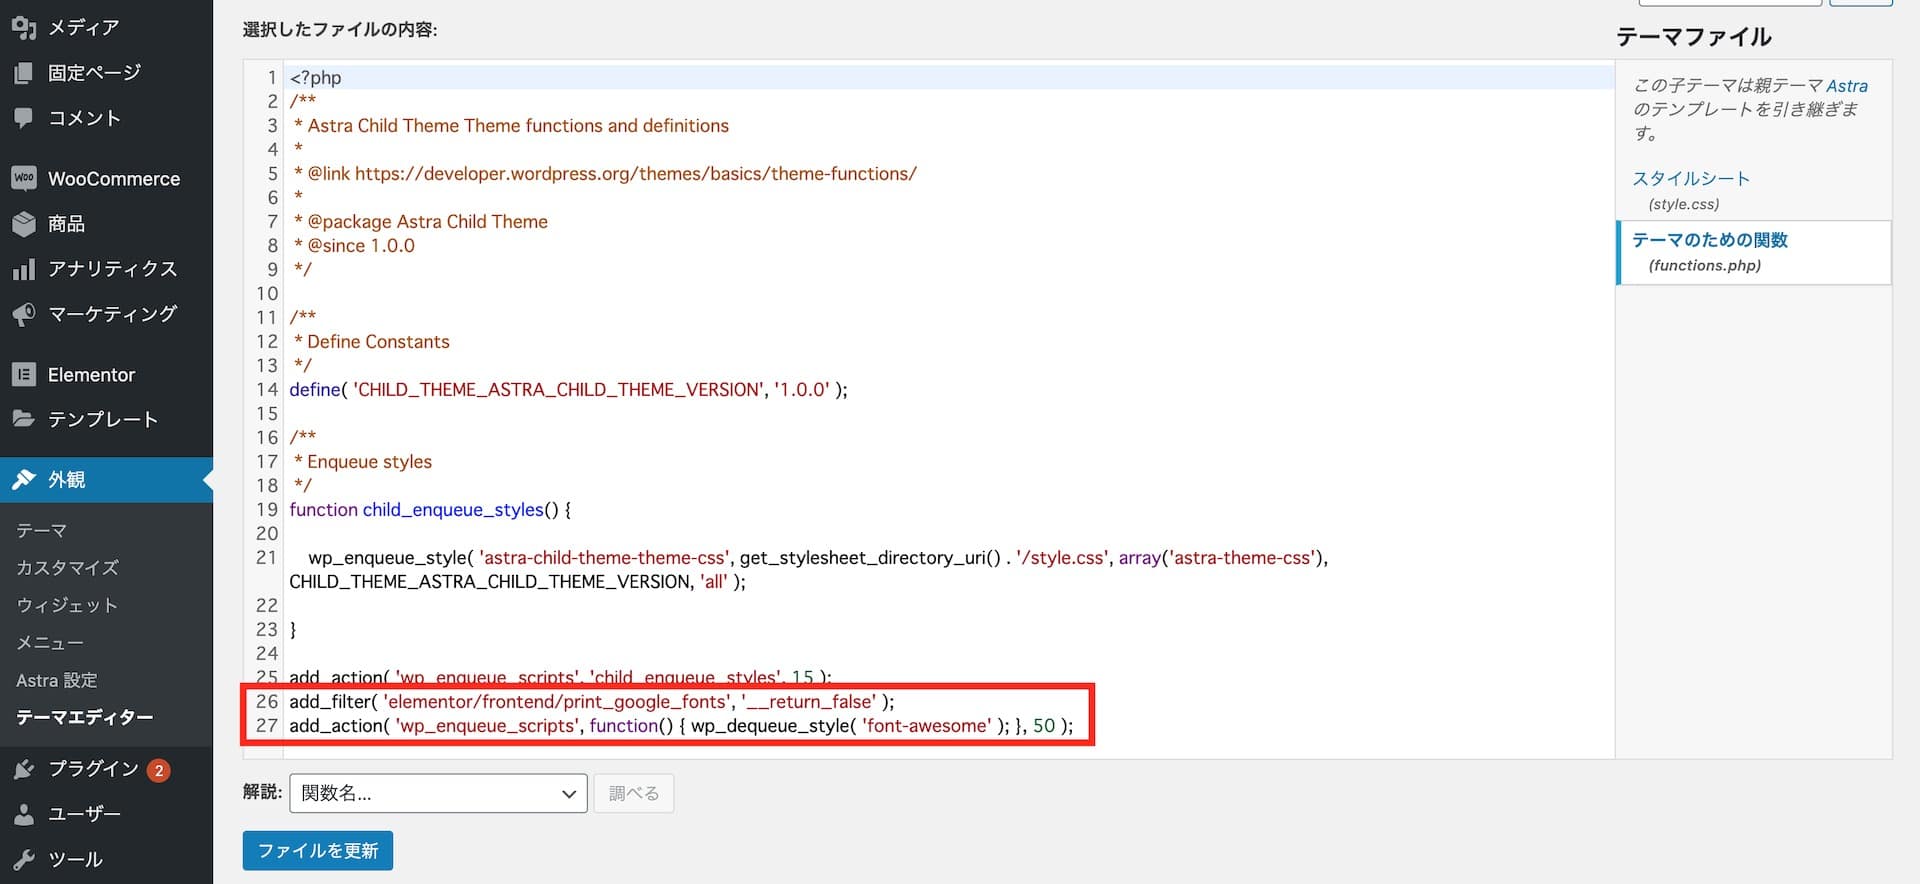Image resolution: width=1920 pixels, height=884 pixels.
Task: Open カスタマイズ submenu item
Action: pos(67,568)
